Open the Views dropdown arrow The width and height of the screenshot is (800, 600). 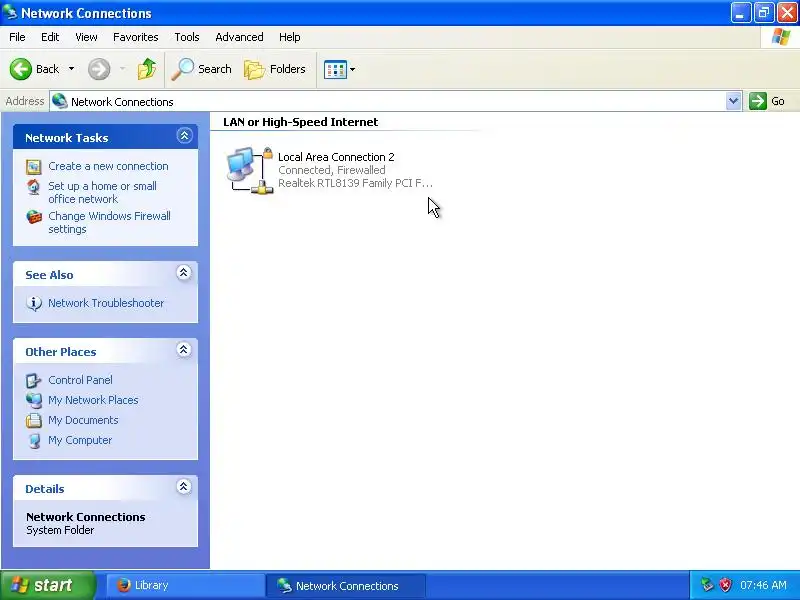pyautogui.click(x=352, y=69)
